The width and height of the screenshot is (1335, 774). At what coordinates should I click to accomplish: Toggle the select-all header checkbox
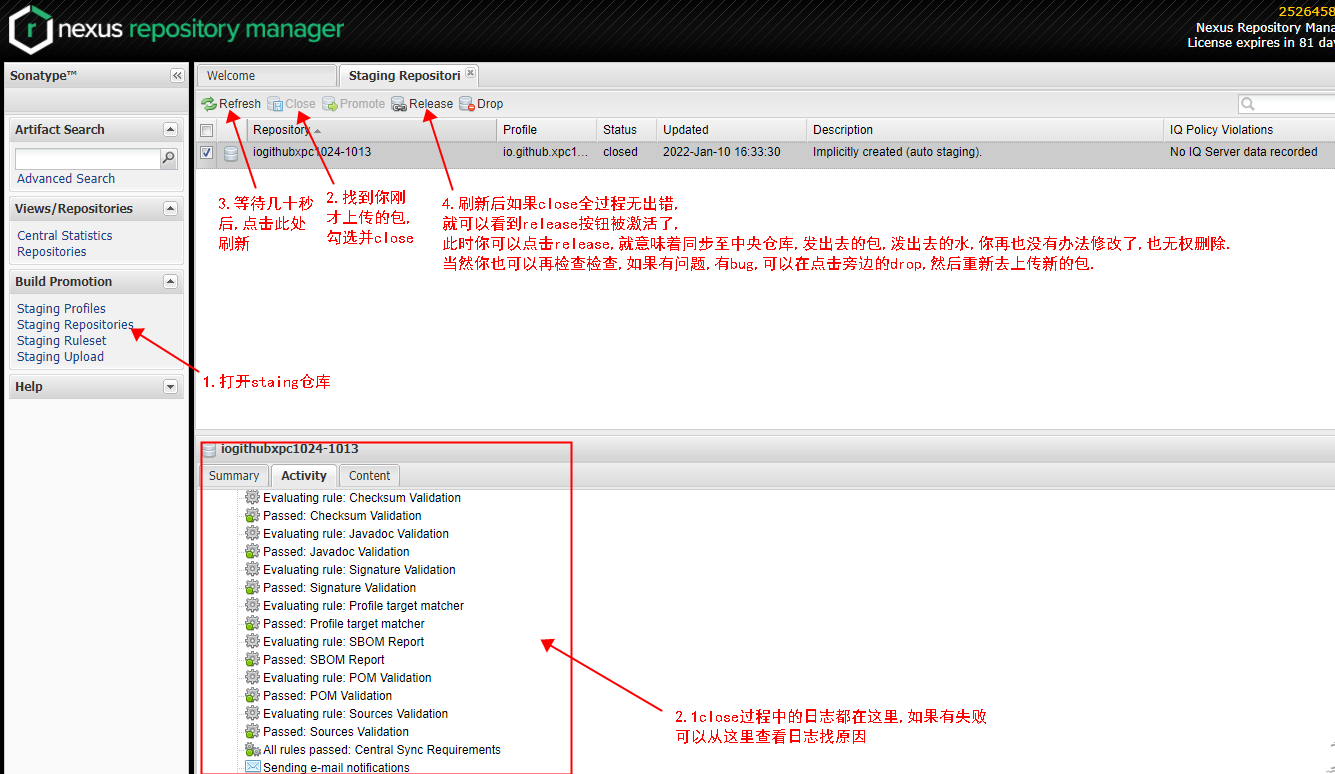[206, 130]
